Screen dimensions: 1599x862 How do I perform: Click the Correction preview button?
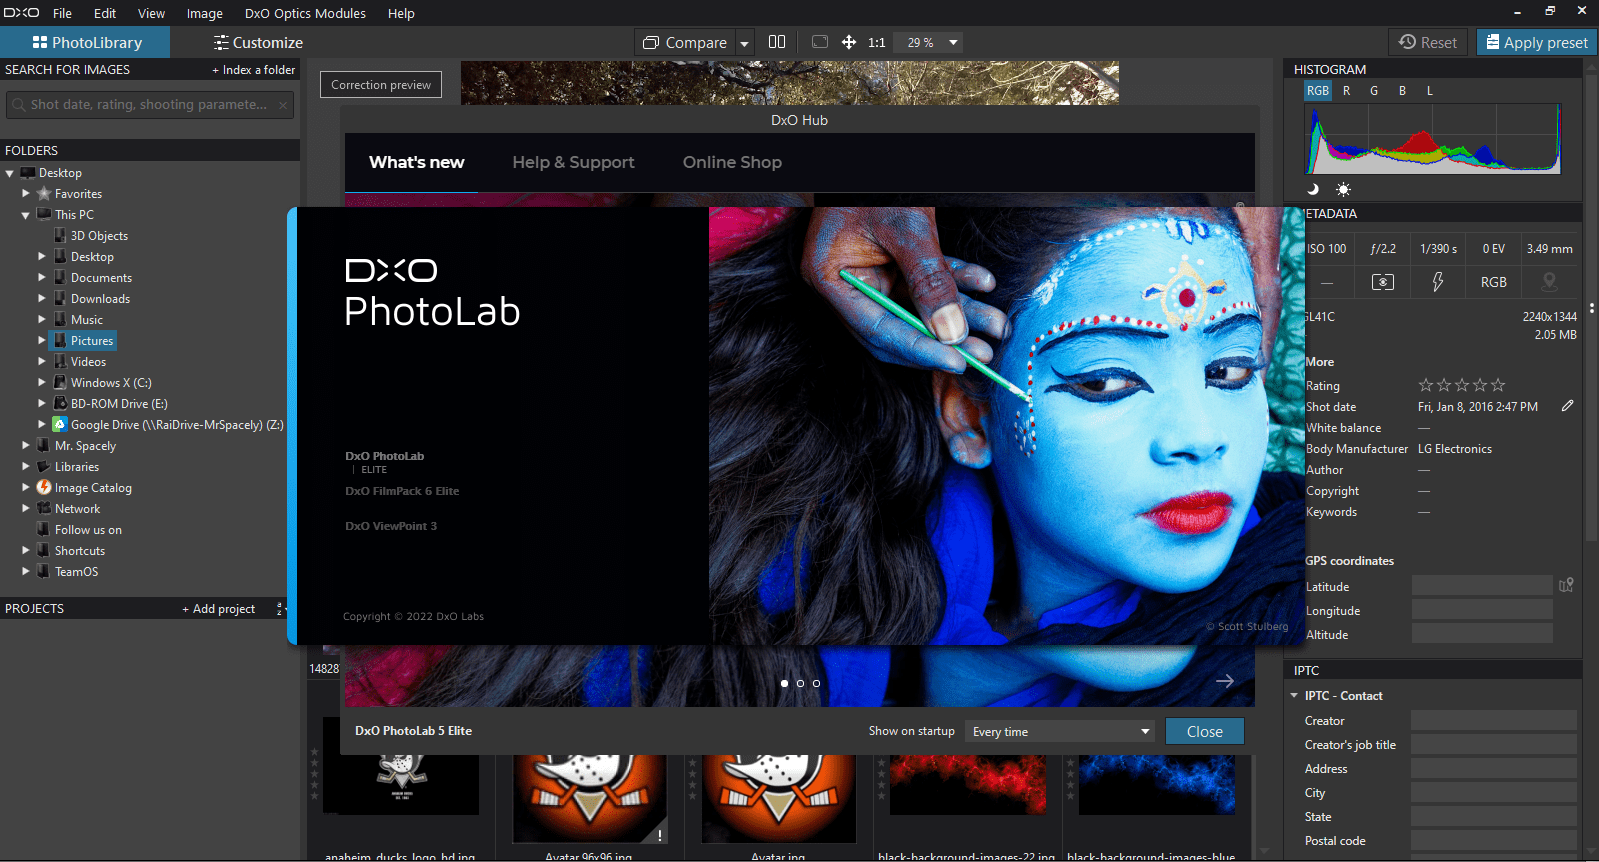[381, 85]
